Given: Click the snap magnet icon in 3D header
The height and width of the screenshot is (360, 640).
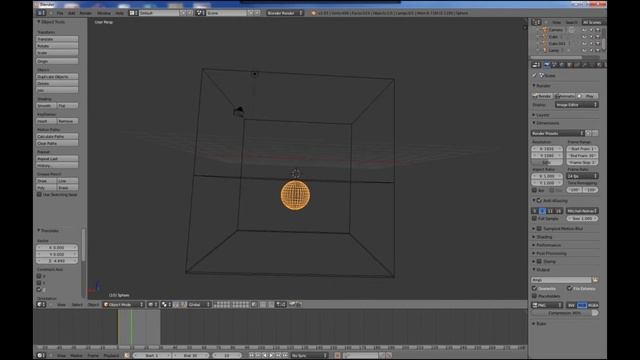Looking at the screenshot, I should pyautogui.click(x=271, y=304).
